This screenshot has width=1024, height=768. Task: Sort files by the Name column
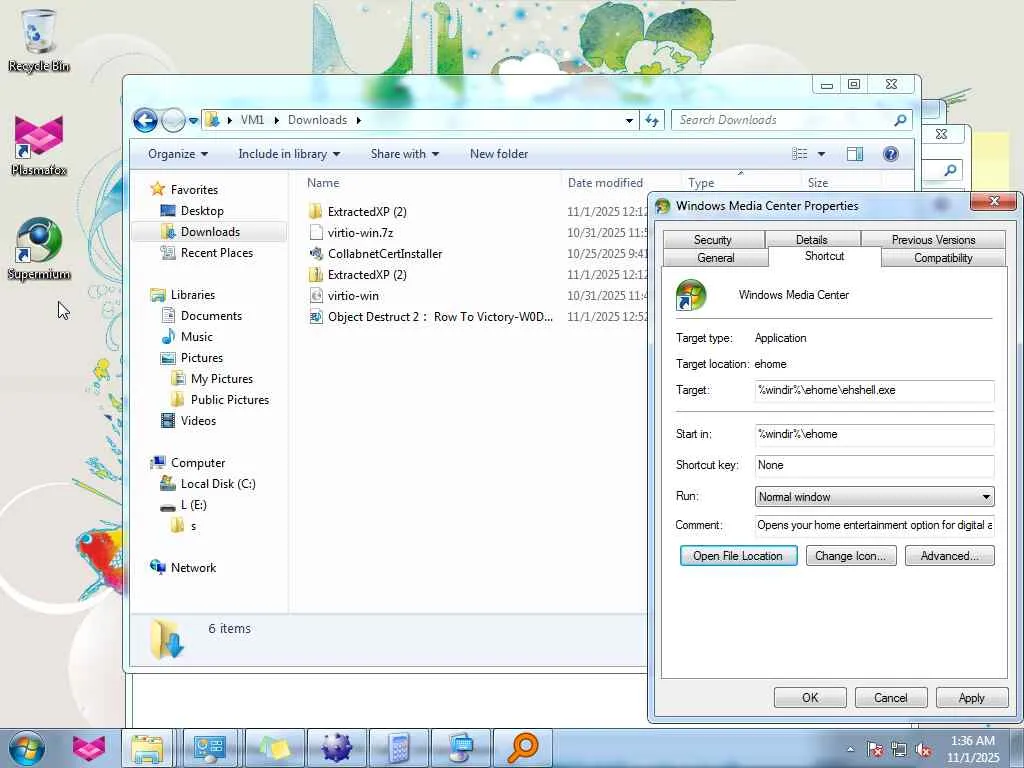pos(323,183)
